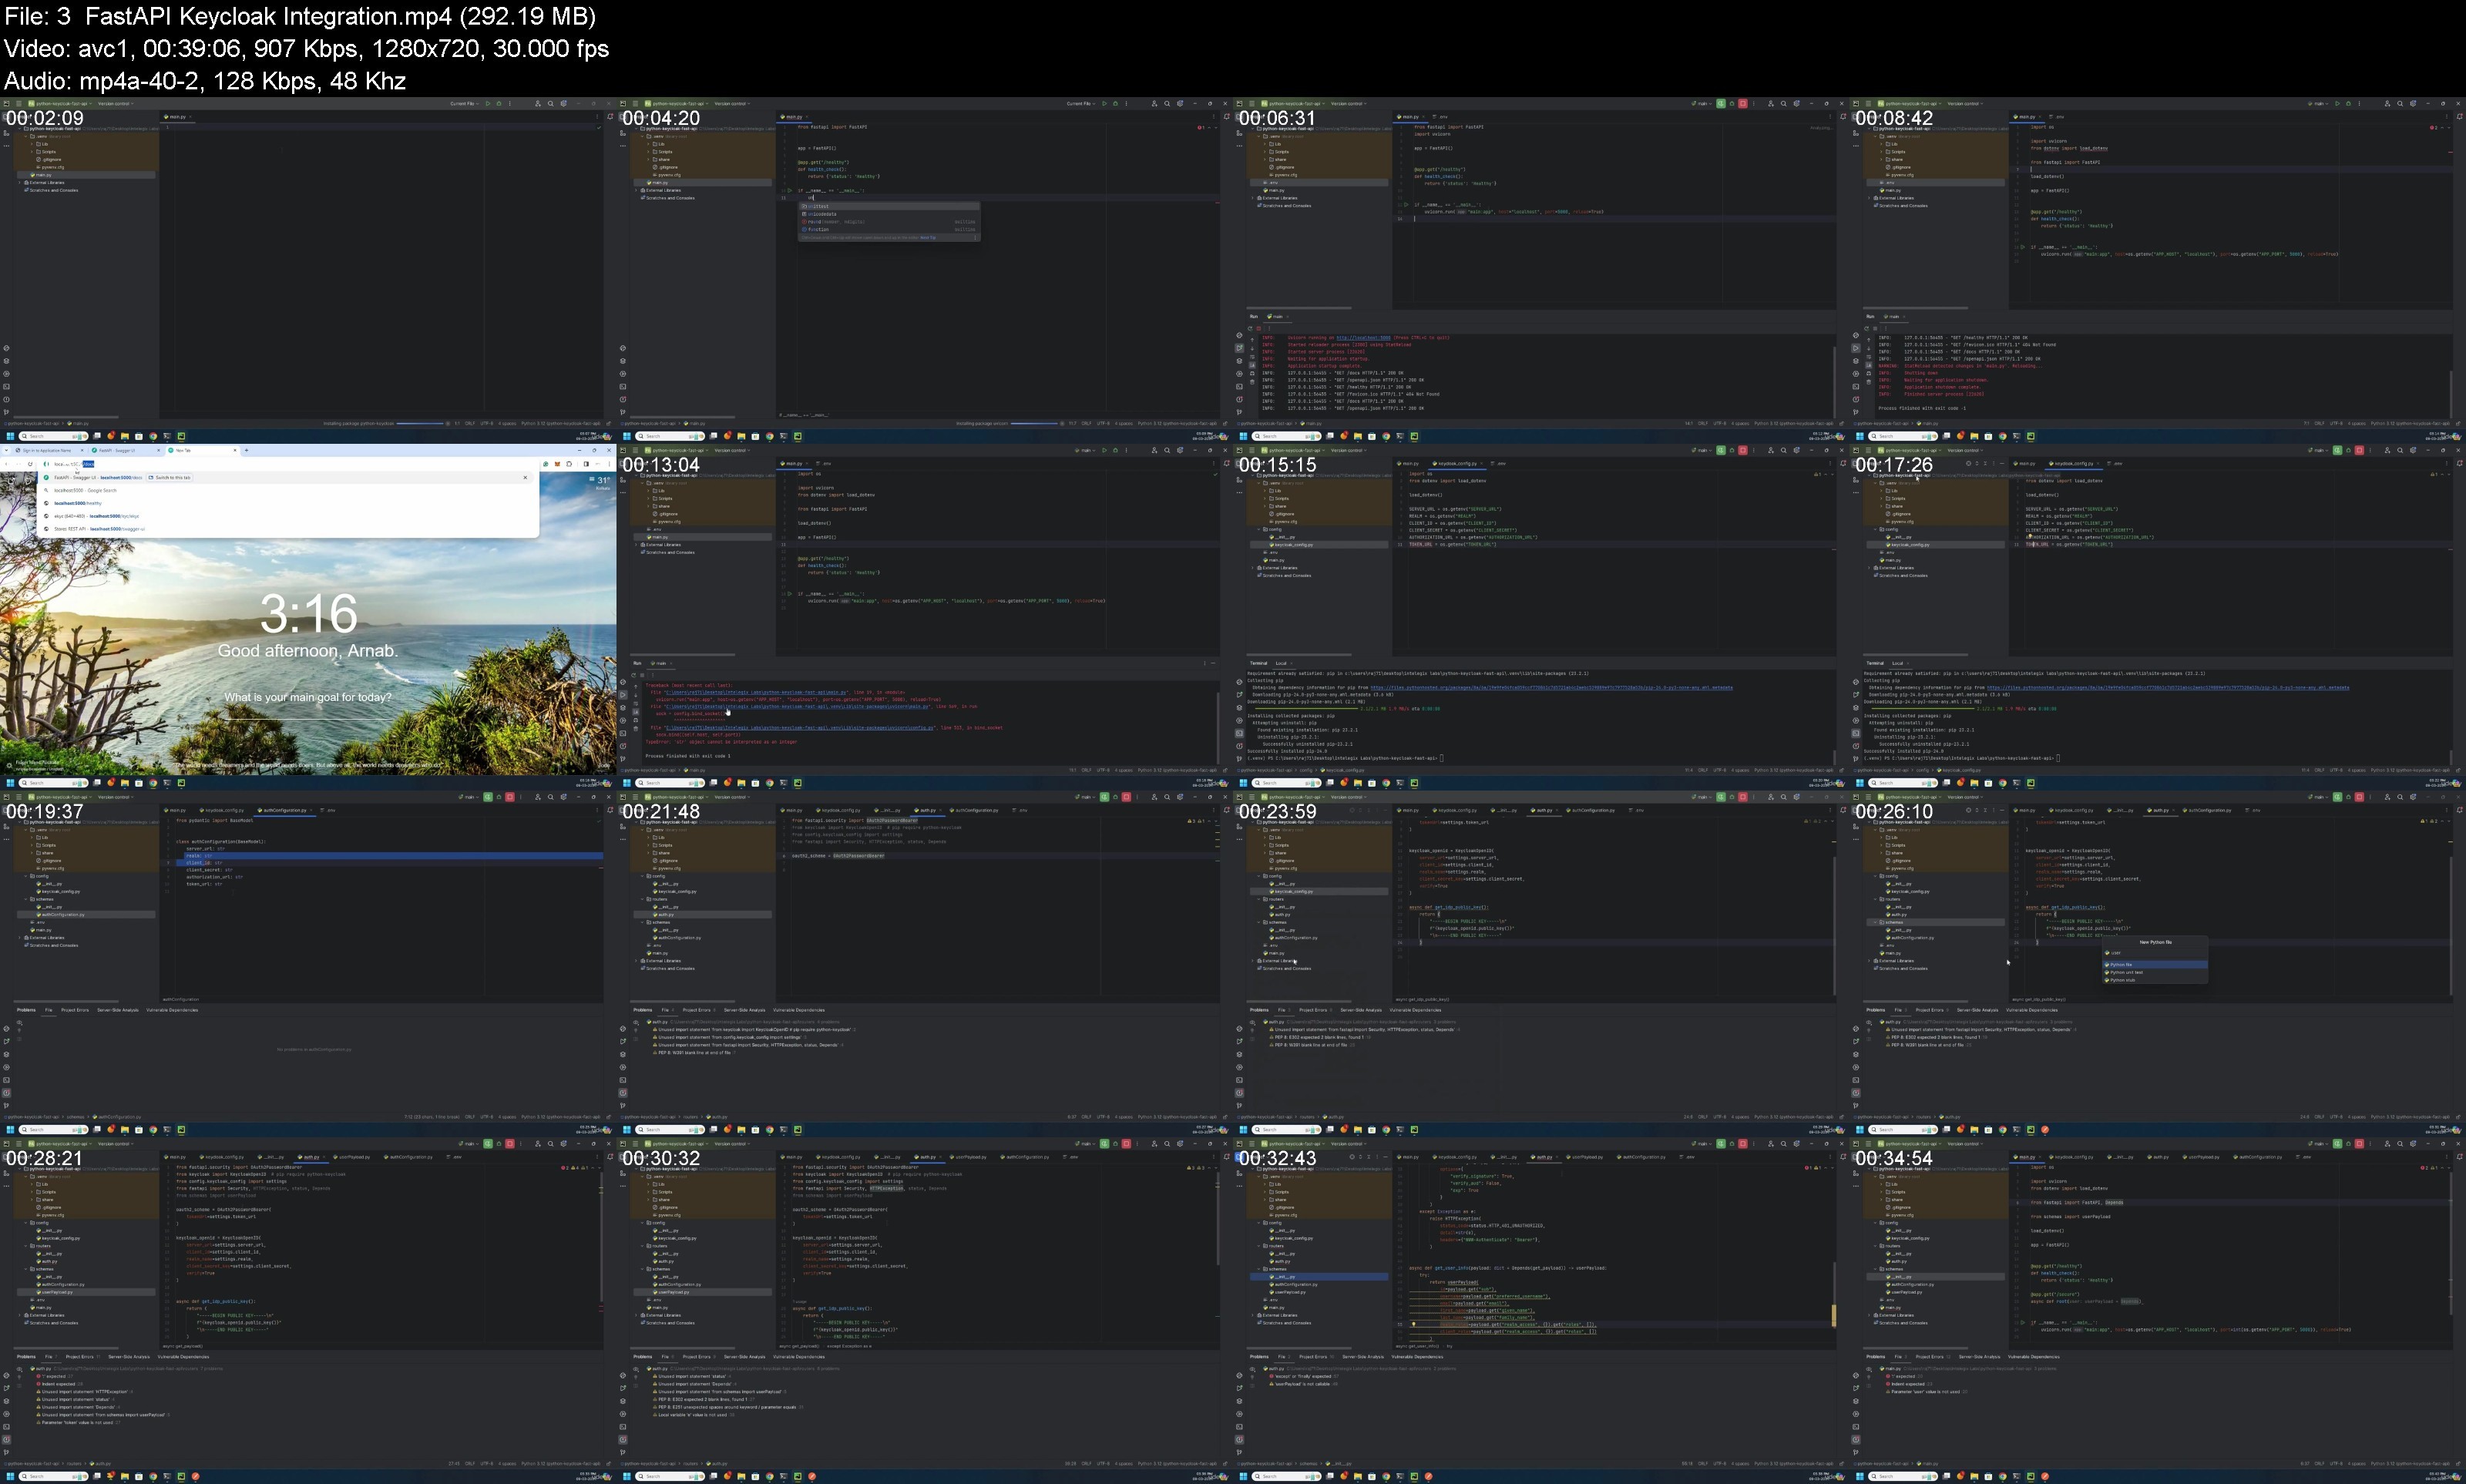Click the 'Audio: mp4a-40-2' info line
This screenshot has width=2466, height=1484.
[205, 80]
